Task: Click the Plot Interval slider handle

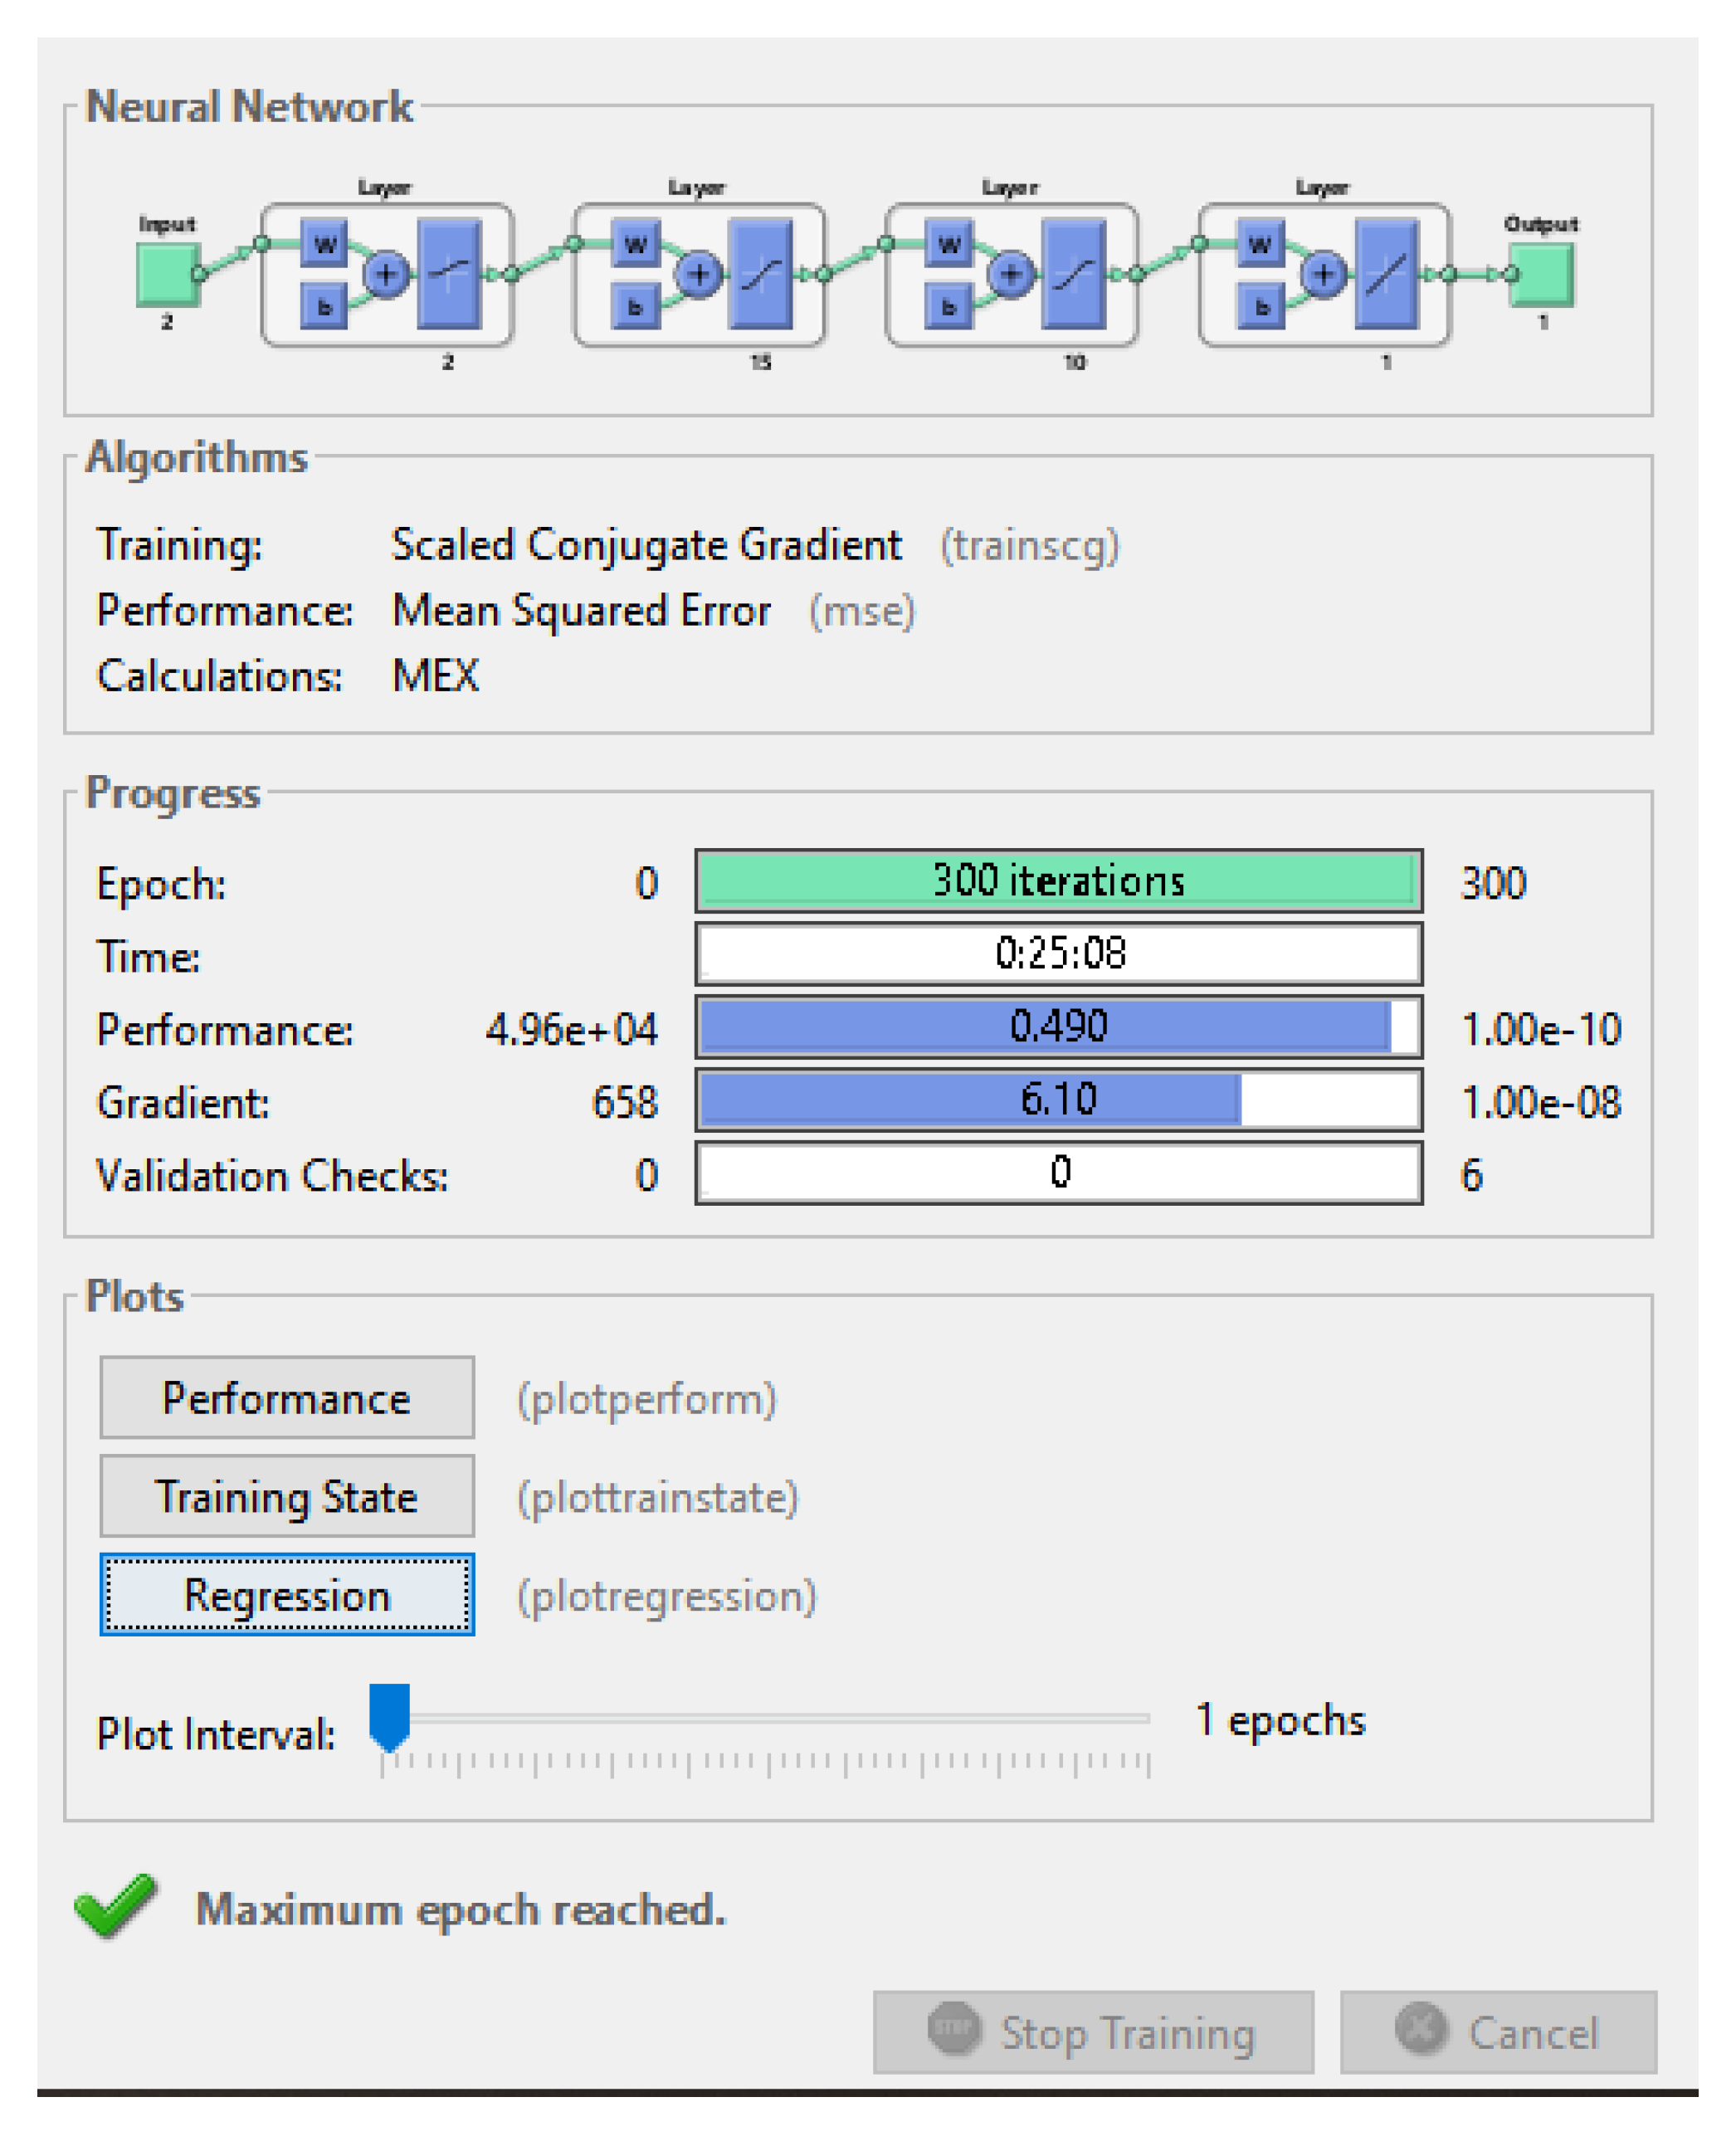Action: coord(389,1716)
